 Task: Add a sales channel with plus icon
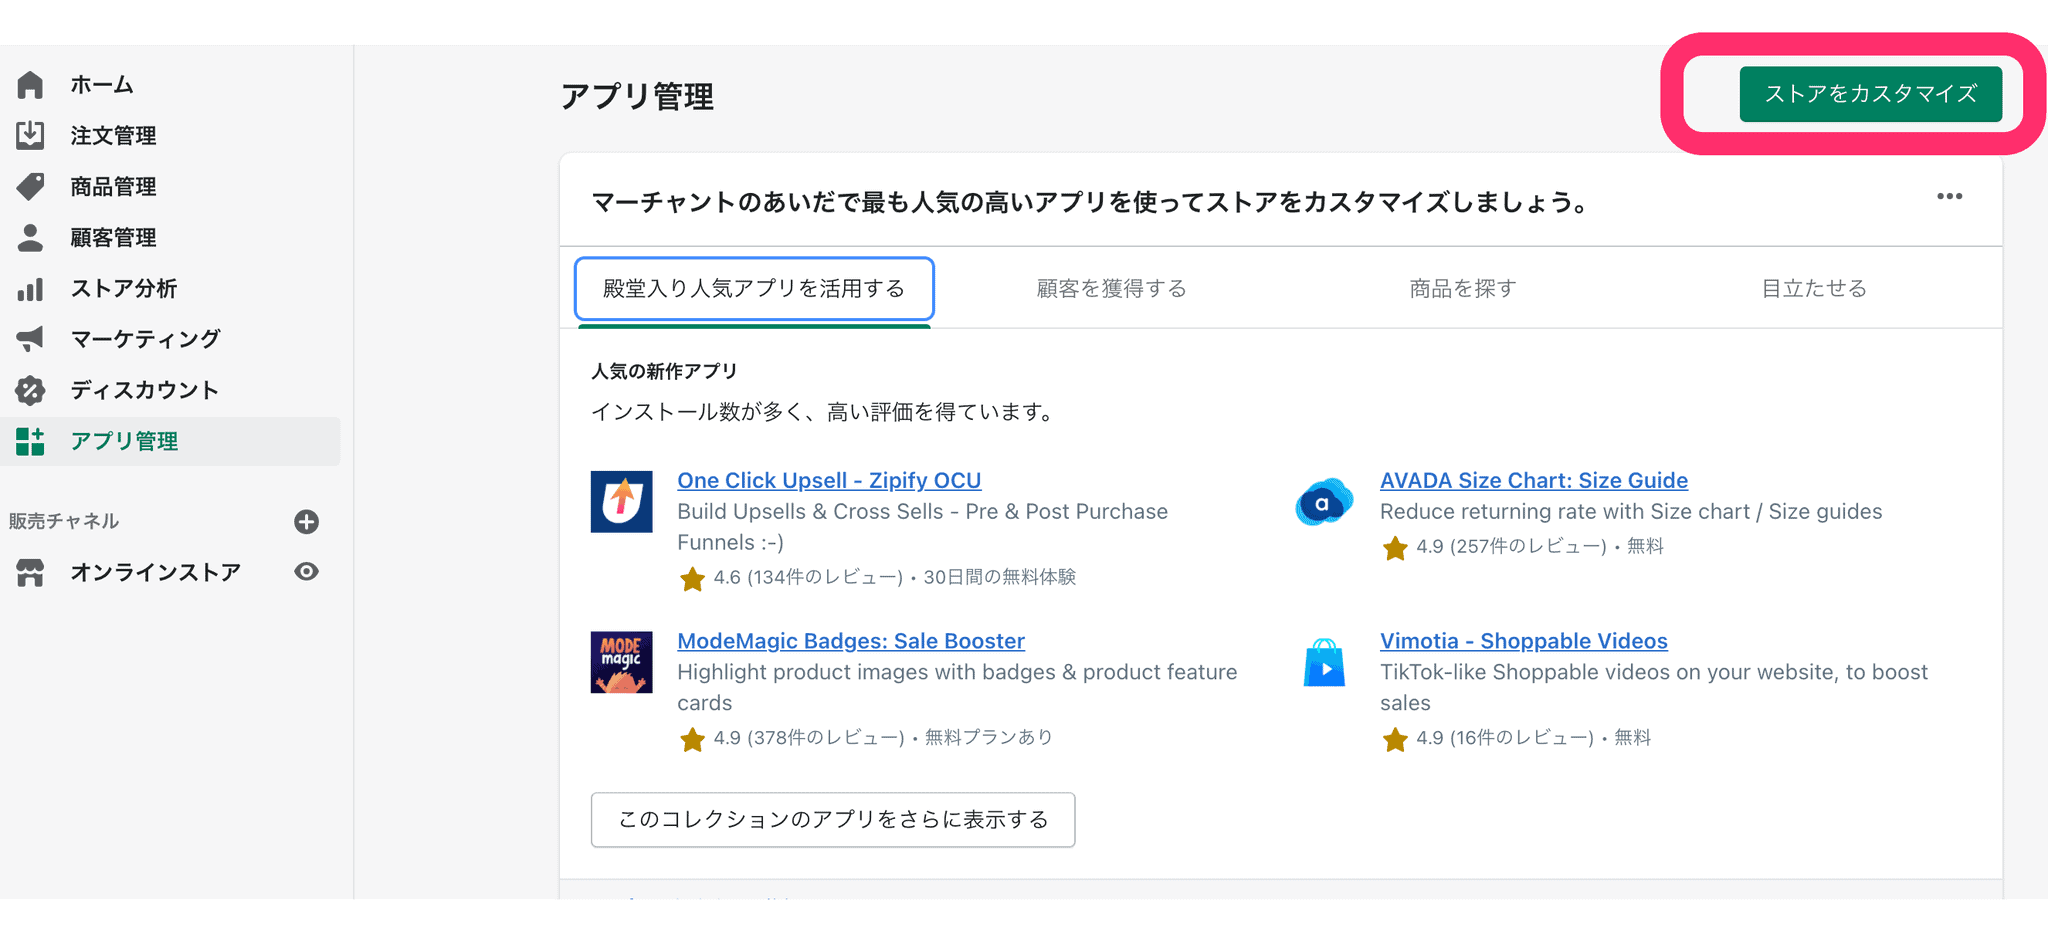coord(307,521)
